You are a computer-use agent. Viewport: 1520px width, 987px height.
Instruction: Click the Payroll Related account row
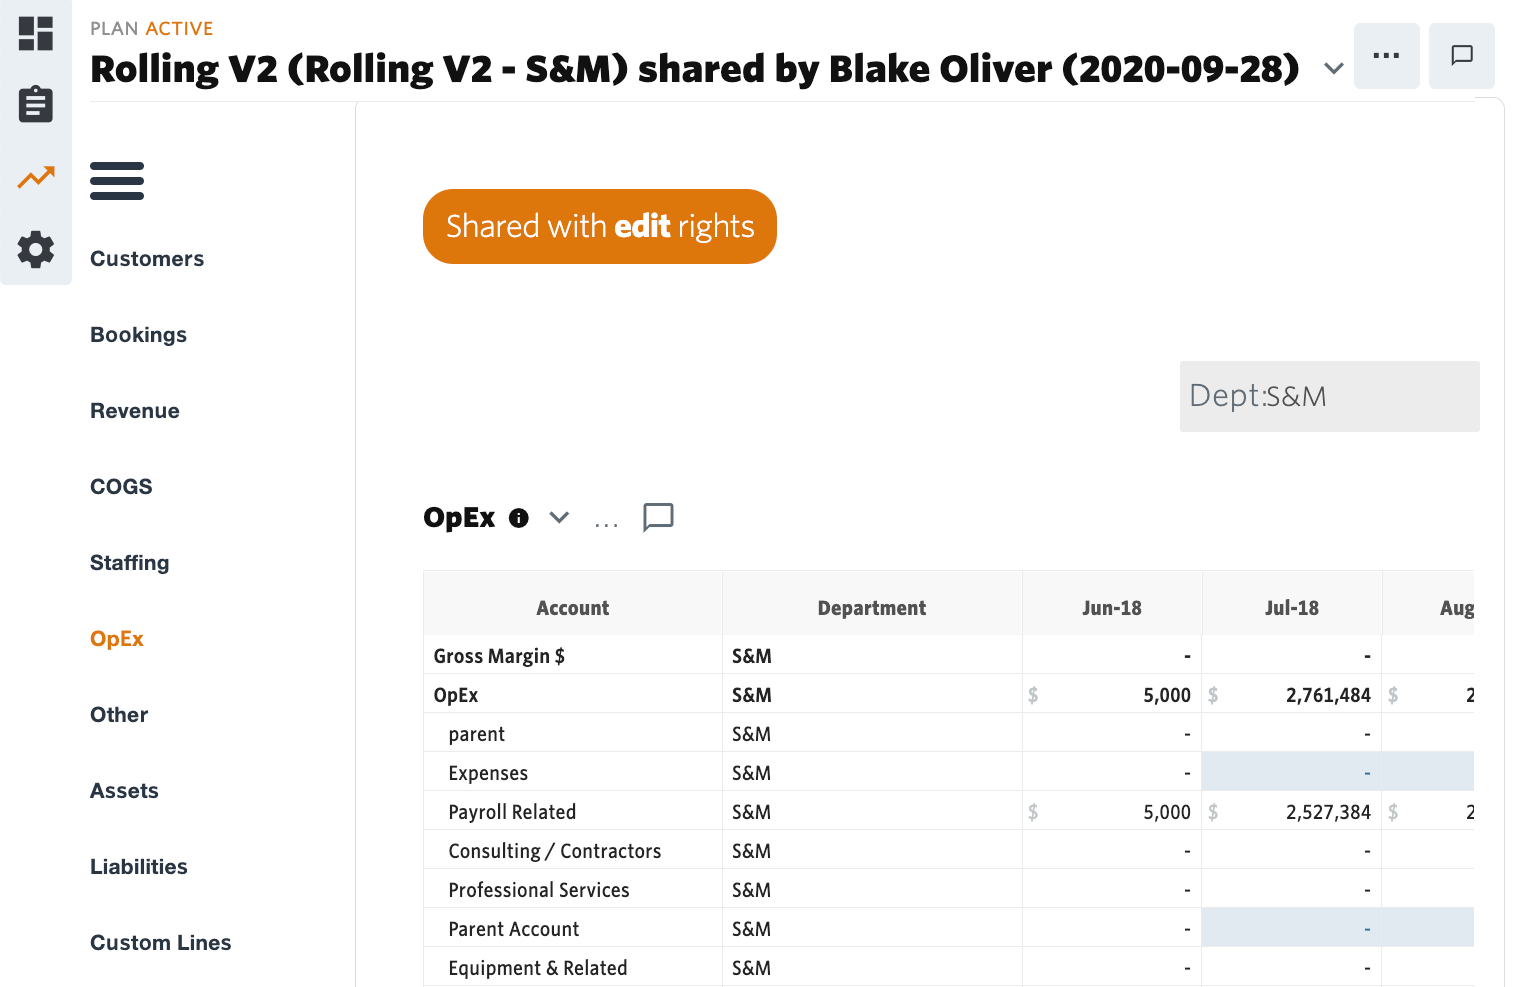point(512,812)
